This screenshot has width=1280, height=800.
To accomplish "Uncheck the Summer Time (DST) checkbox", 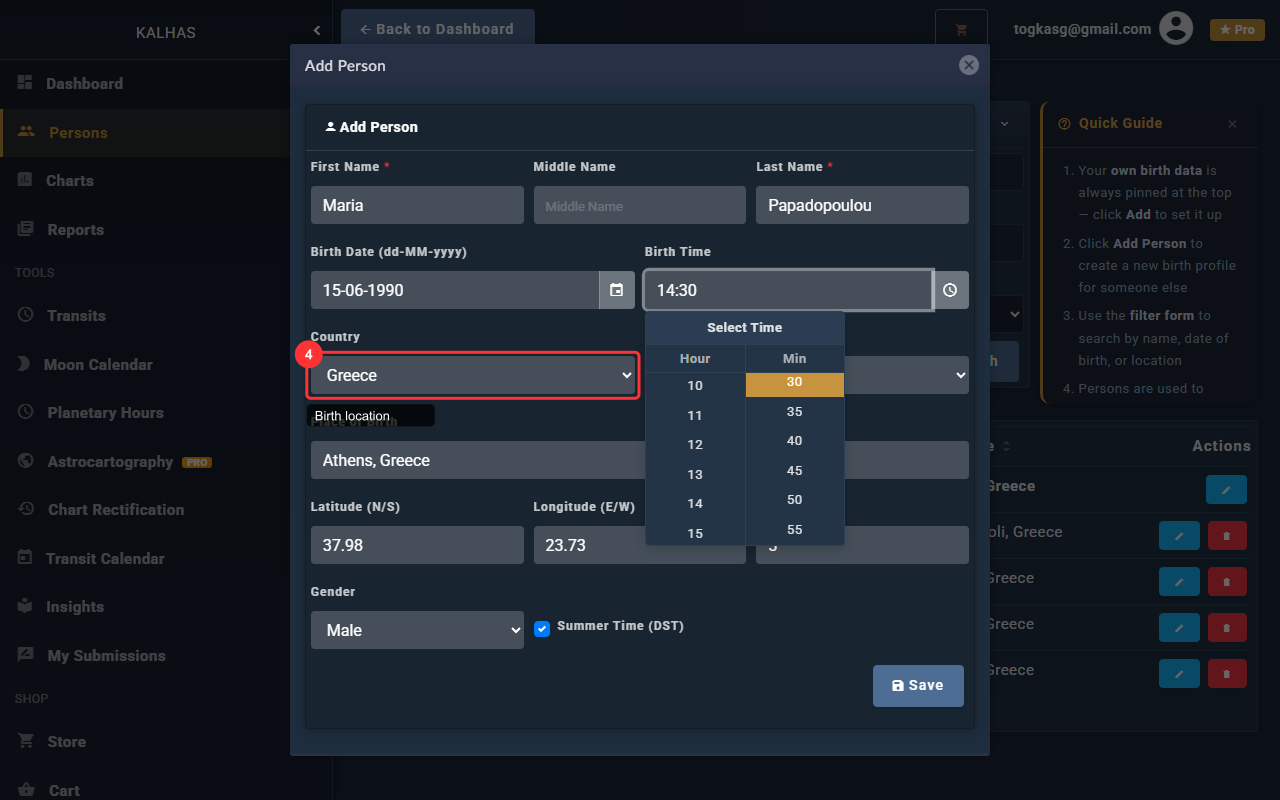I will coord(542,629).
